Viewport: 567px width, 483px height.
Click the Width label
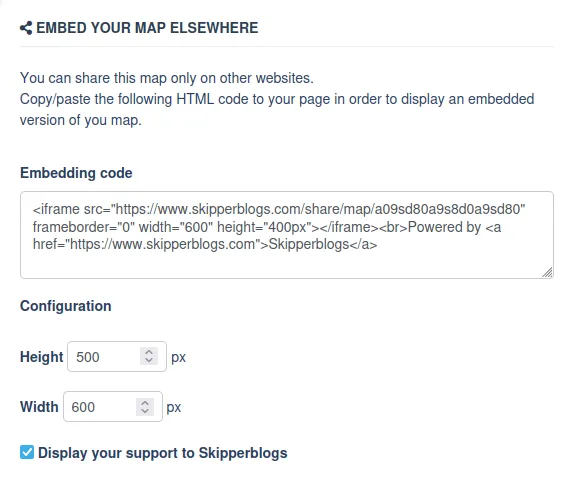point(39,407)
